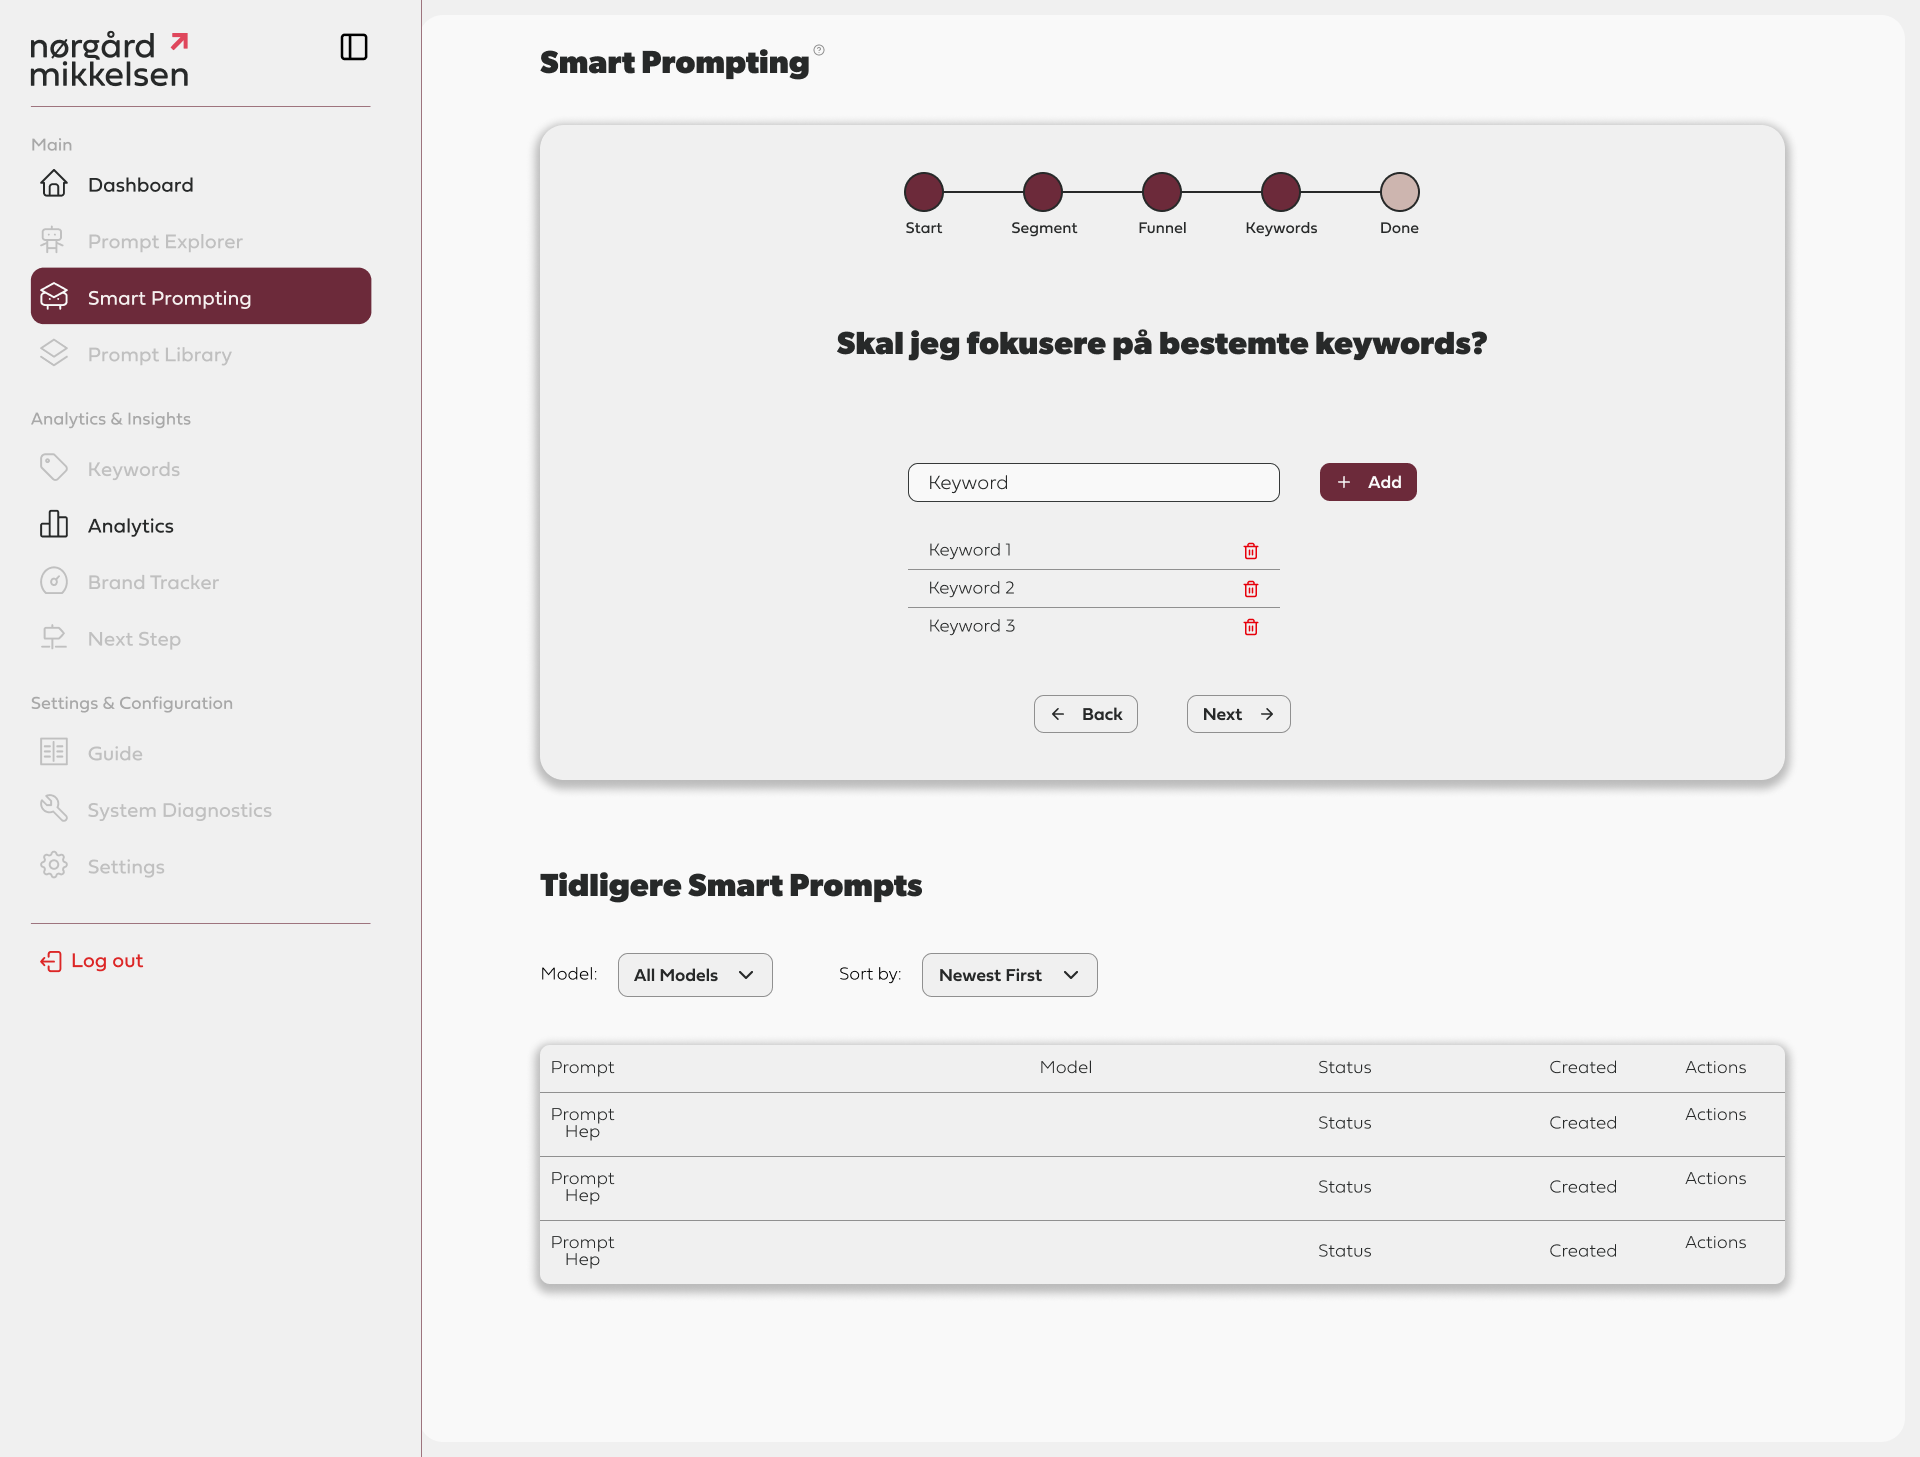The image size is (1920, 1457).
Task: Open the All Models dropdown
Action: pyautogui.click(x=695, y=975)
